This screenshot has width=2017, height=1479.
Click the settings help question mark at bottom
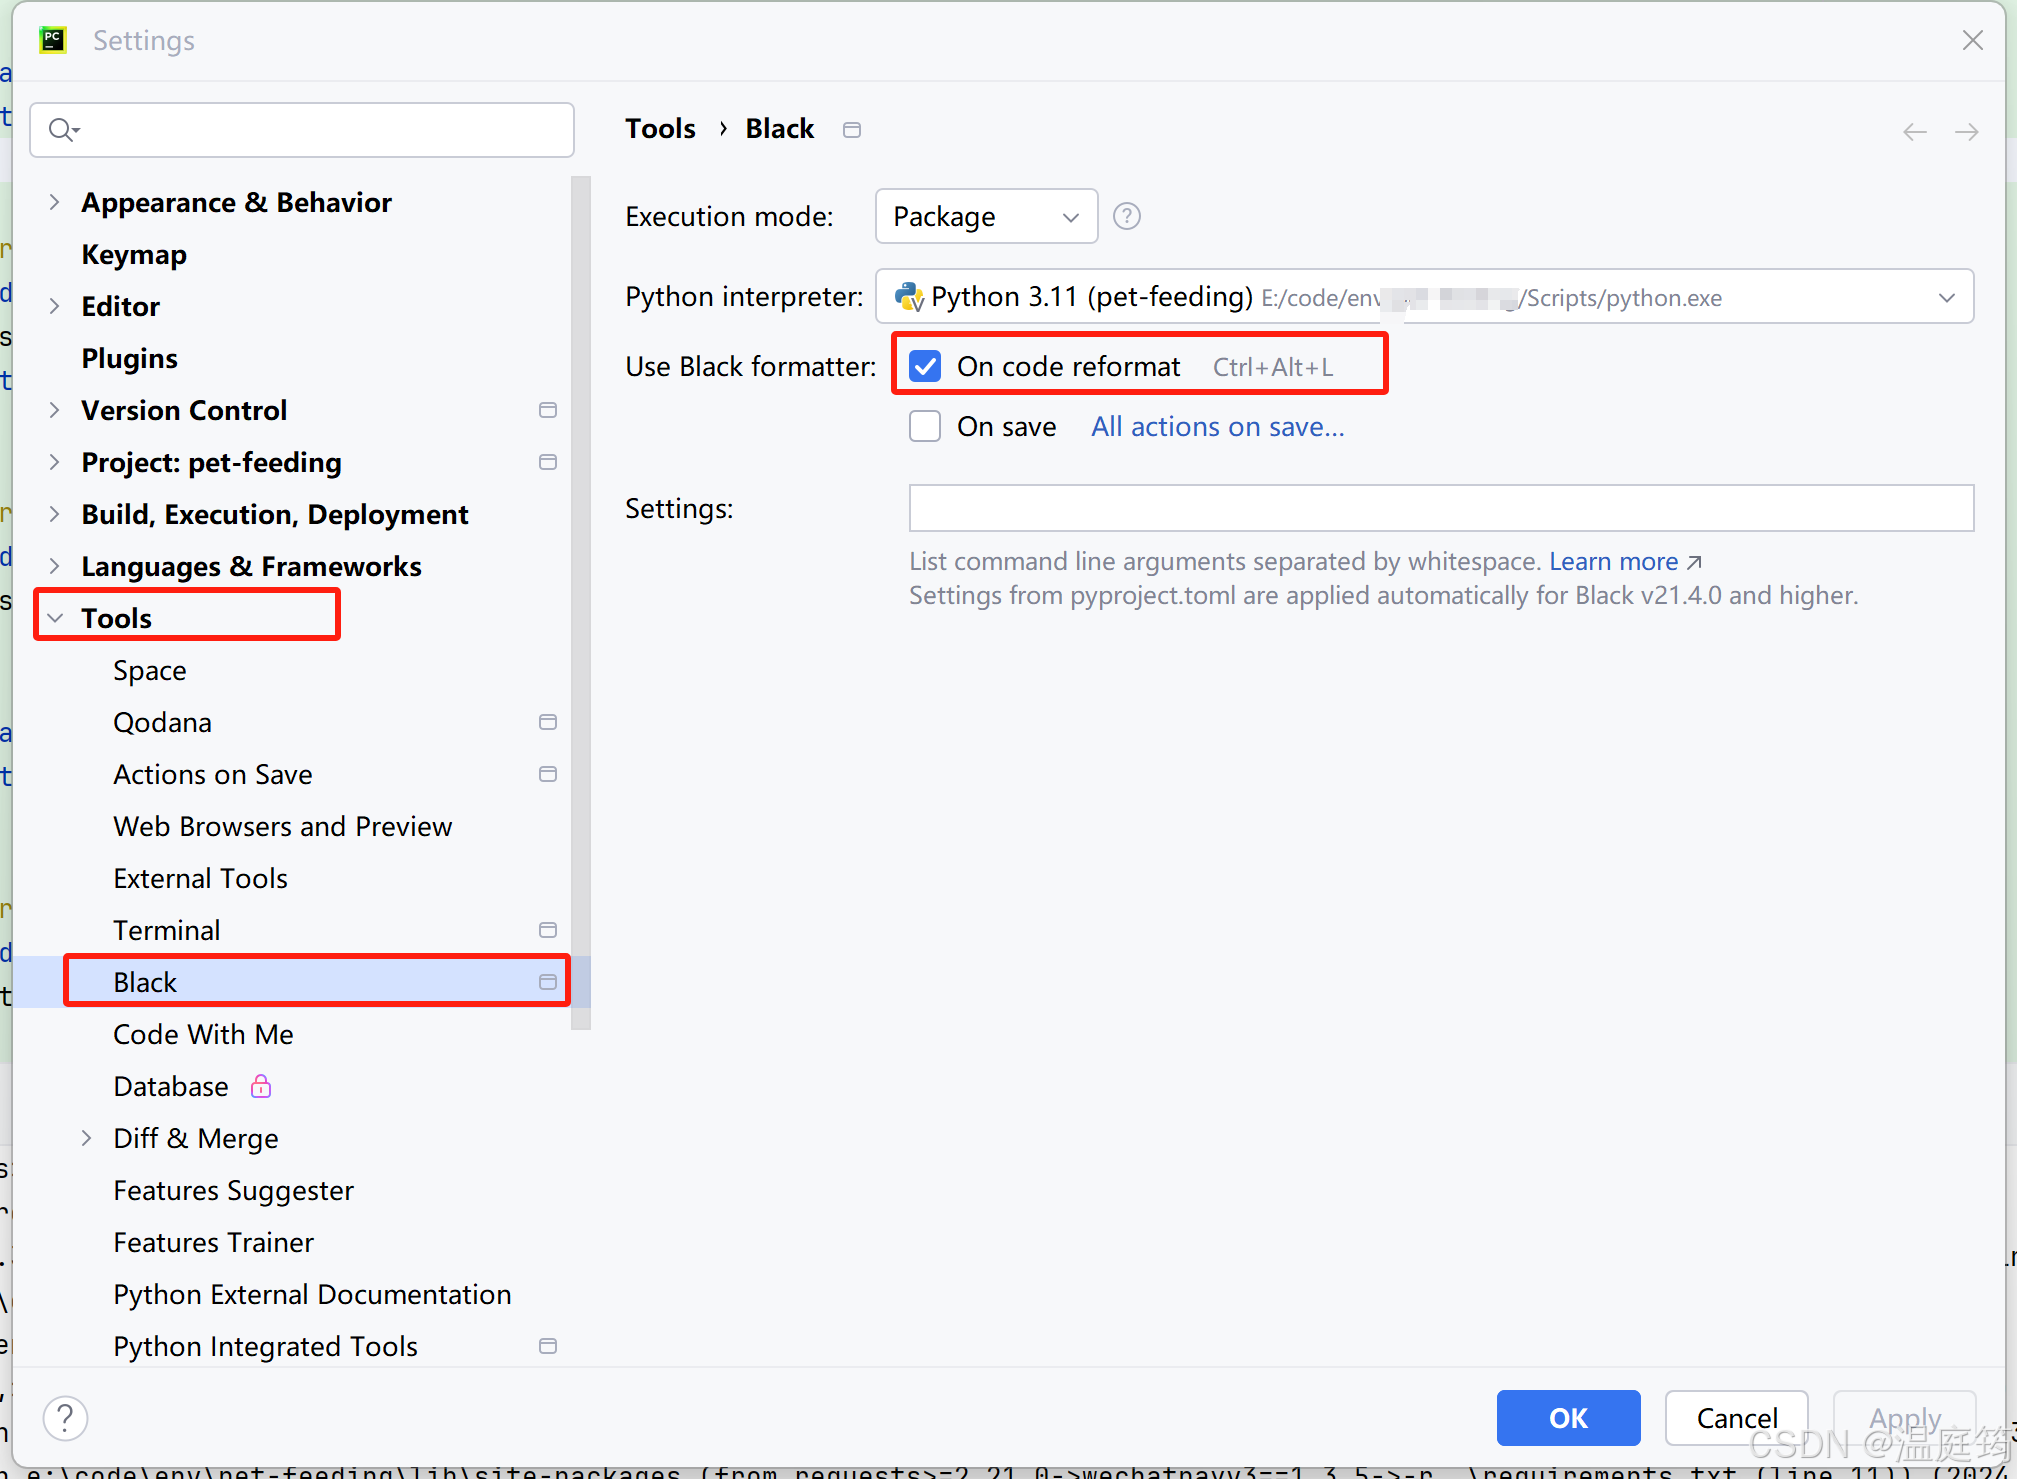point(65,1417)
